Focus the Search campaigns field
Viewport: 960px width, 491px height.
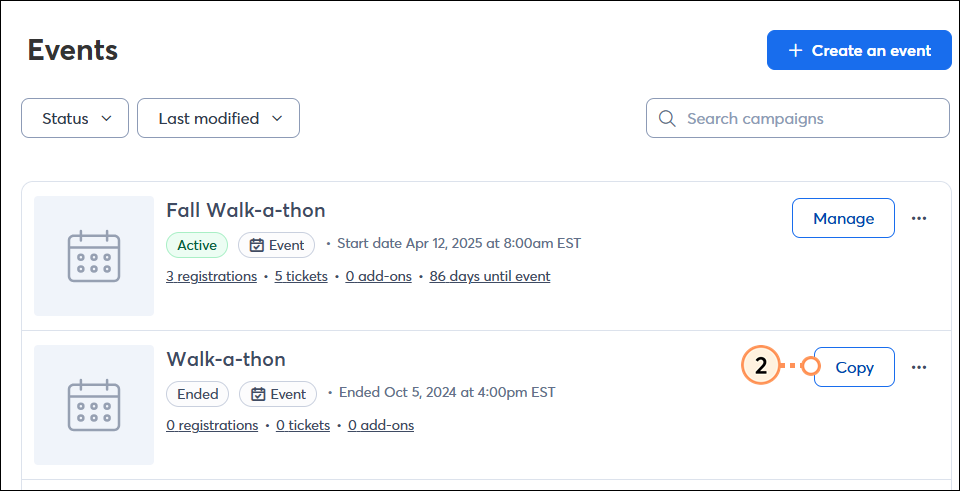click(798, 118)
